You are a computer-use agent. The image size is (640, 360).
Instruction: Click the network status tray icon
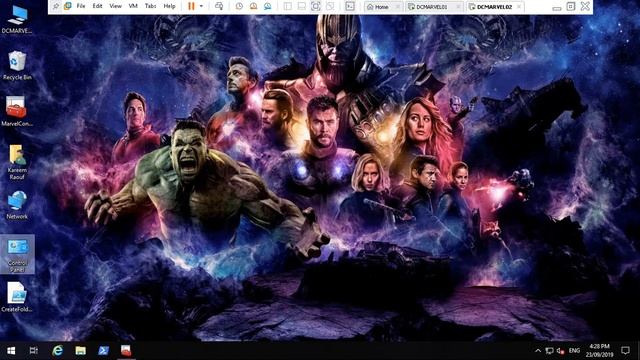pyautogui.click(x=549, y=351)
